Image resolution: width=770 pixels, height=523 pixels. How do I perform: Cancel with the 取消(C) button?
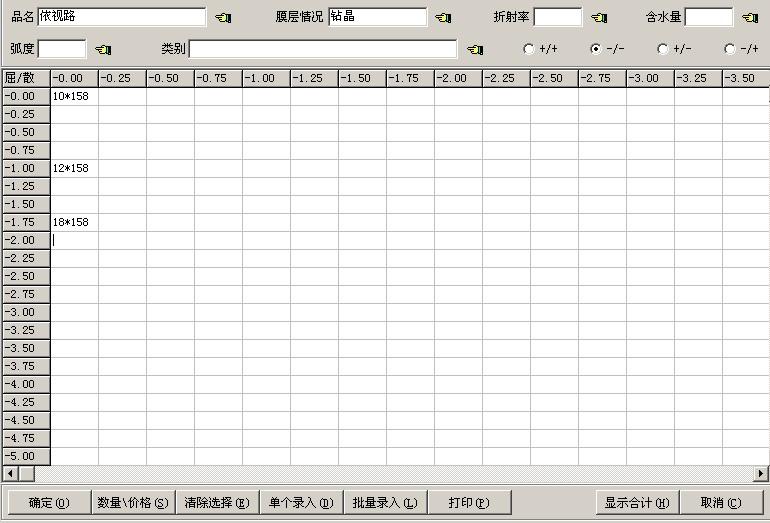point(721,502)
